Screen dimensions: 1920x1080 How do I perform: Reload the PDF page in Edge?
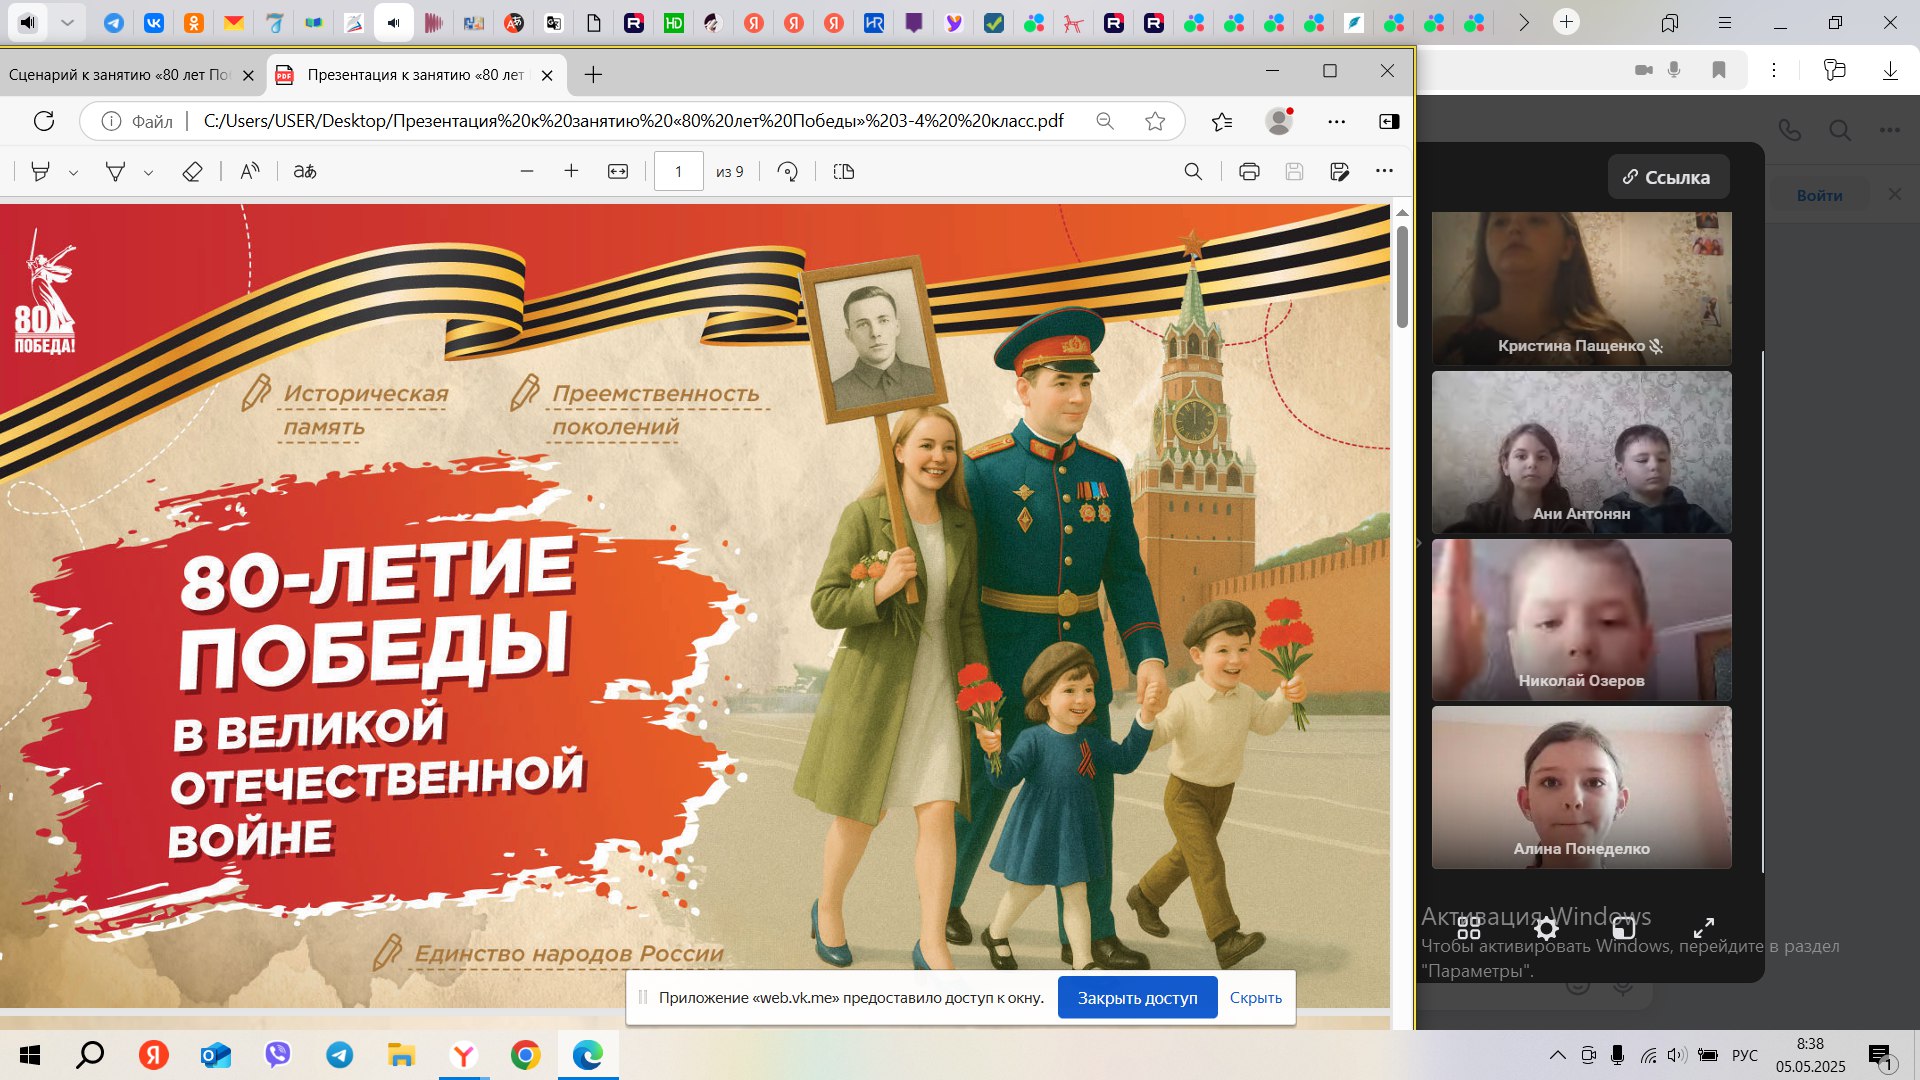click(44, 121)
